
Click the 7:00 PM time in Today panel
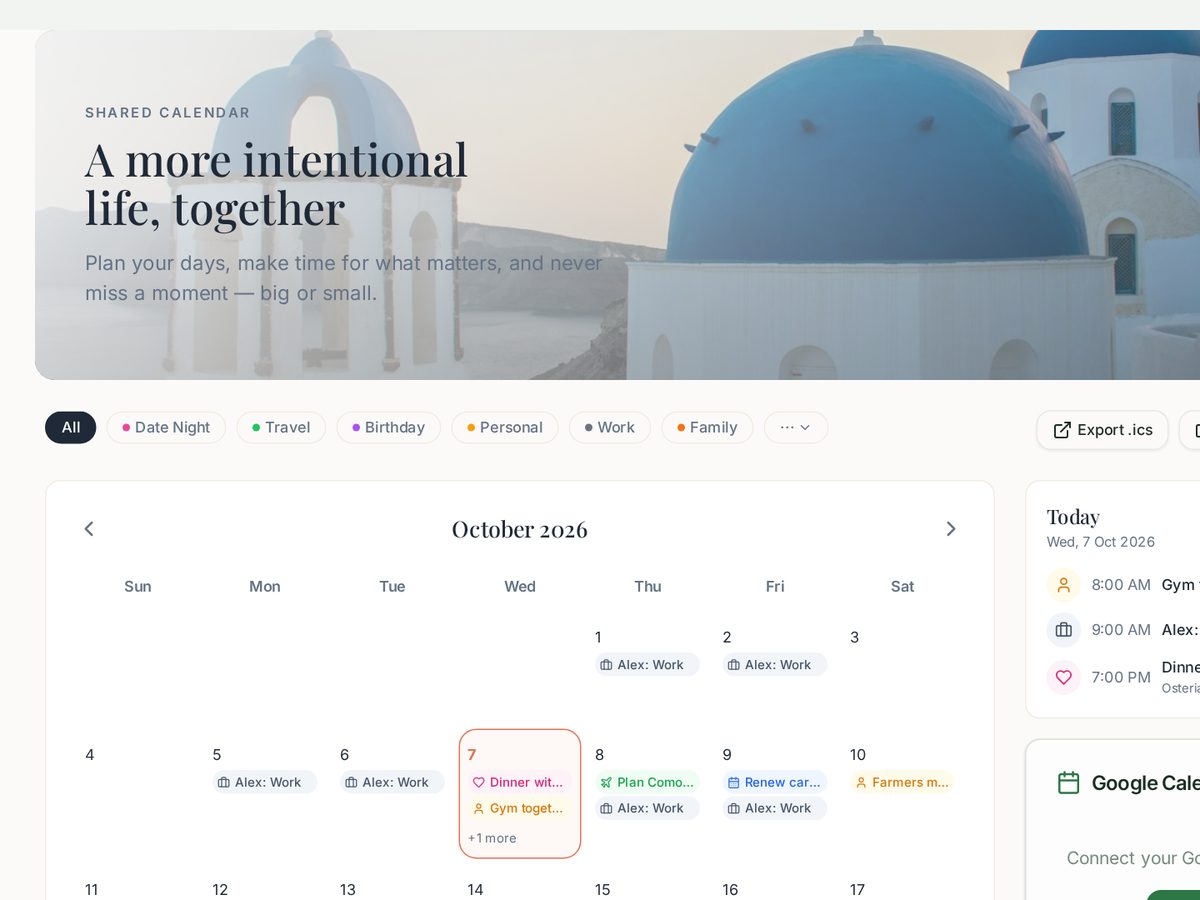(x=1121, y=677)
